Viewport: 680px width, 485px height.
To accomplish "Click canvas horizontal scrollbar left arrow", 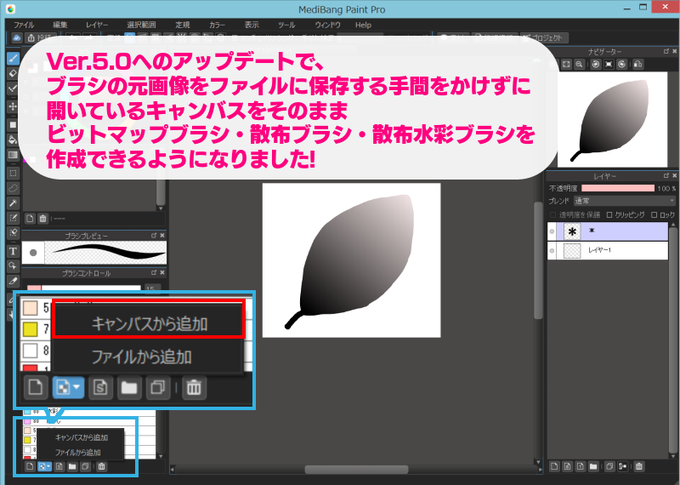I will 173,469.
